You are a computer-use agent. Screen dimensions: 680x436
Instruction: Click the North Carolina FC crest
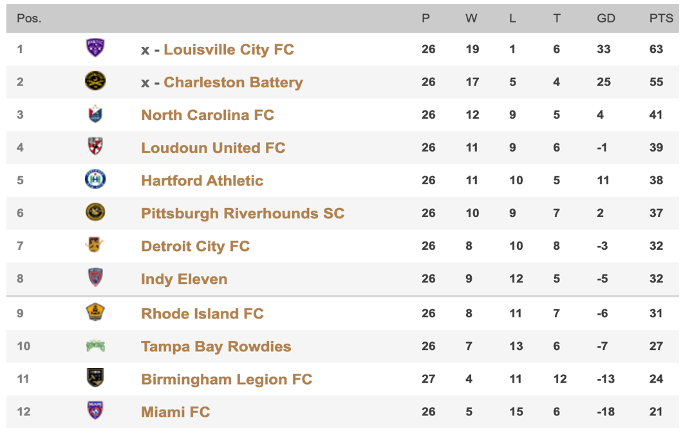pos(95,114)
